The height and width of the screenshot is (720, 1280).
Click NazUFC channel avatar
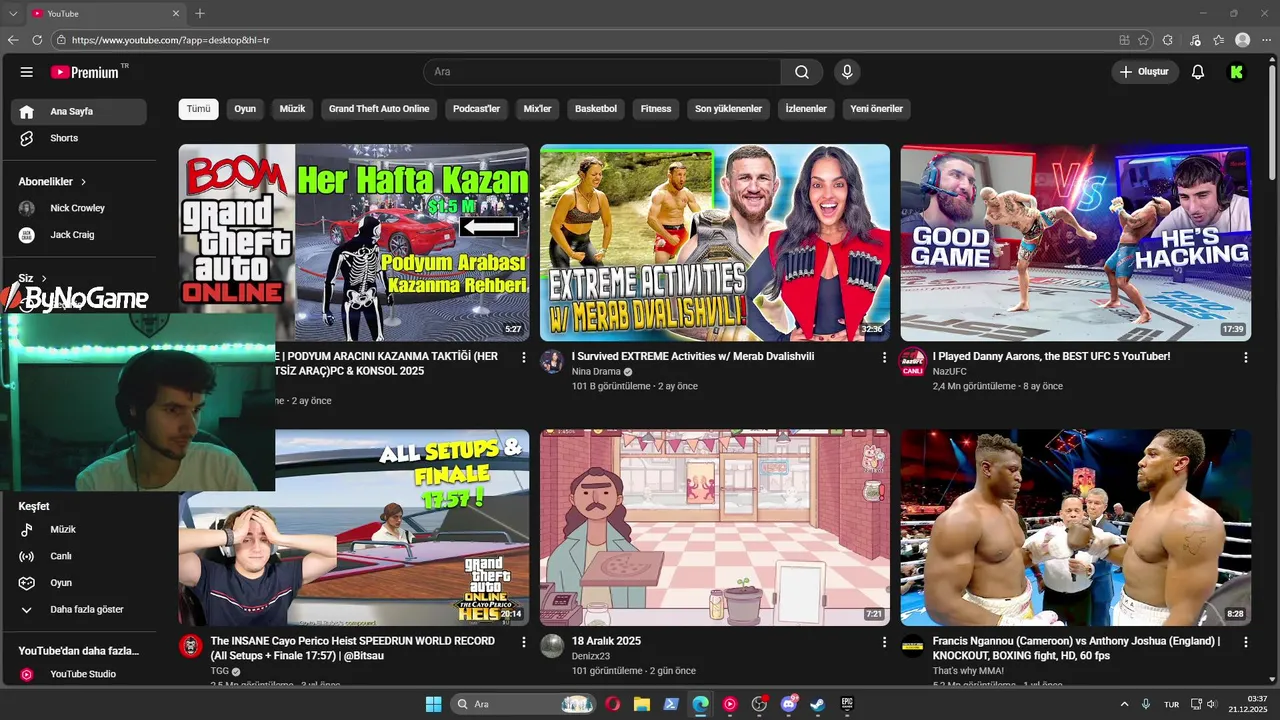pyautogui.click(x=912, y=361)
